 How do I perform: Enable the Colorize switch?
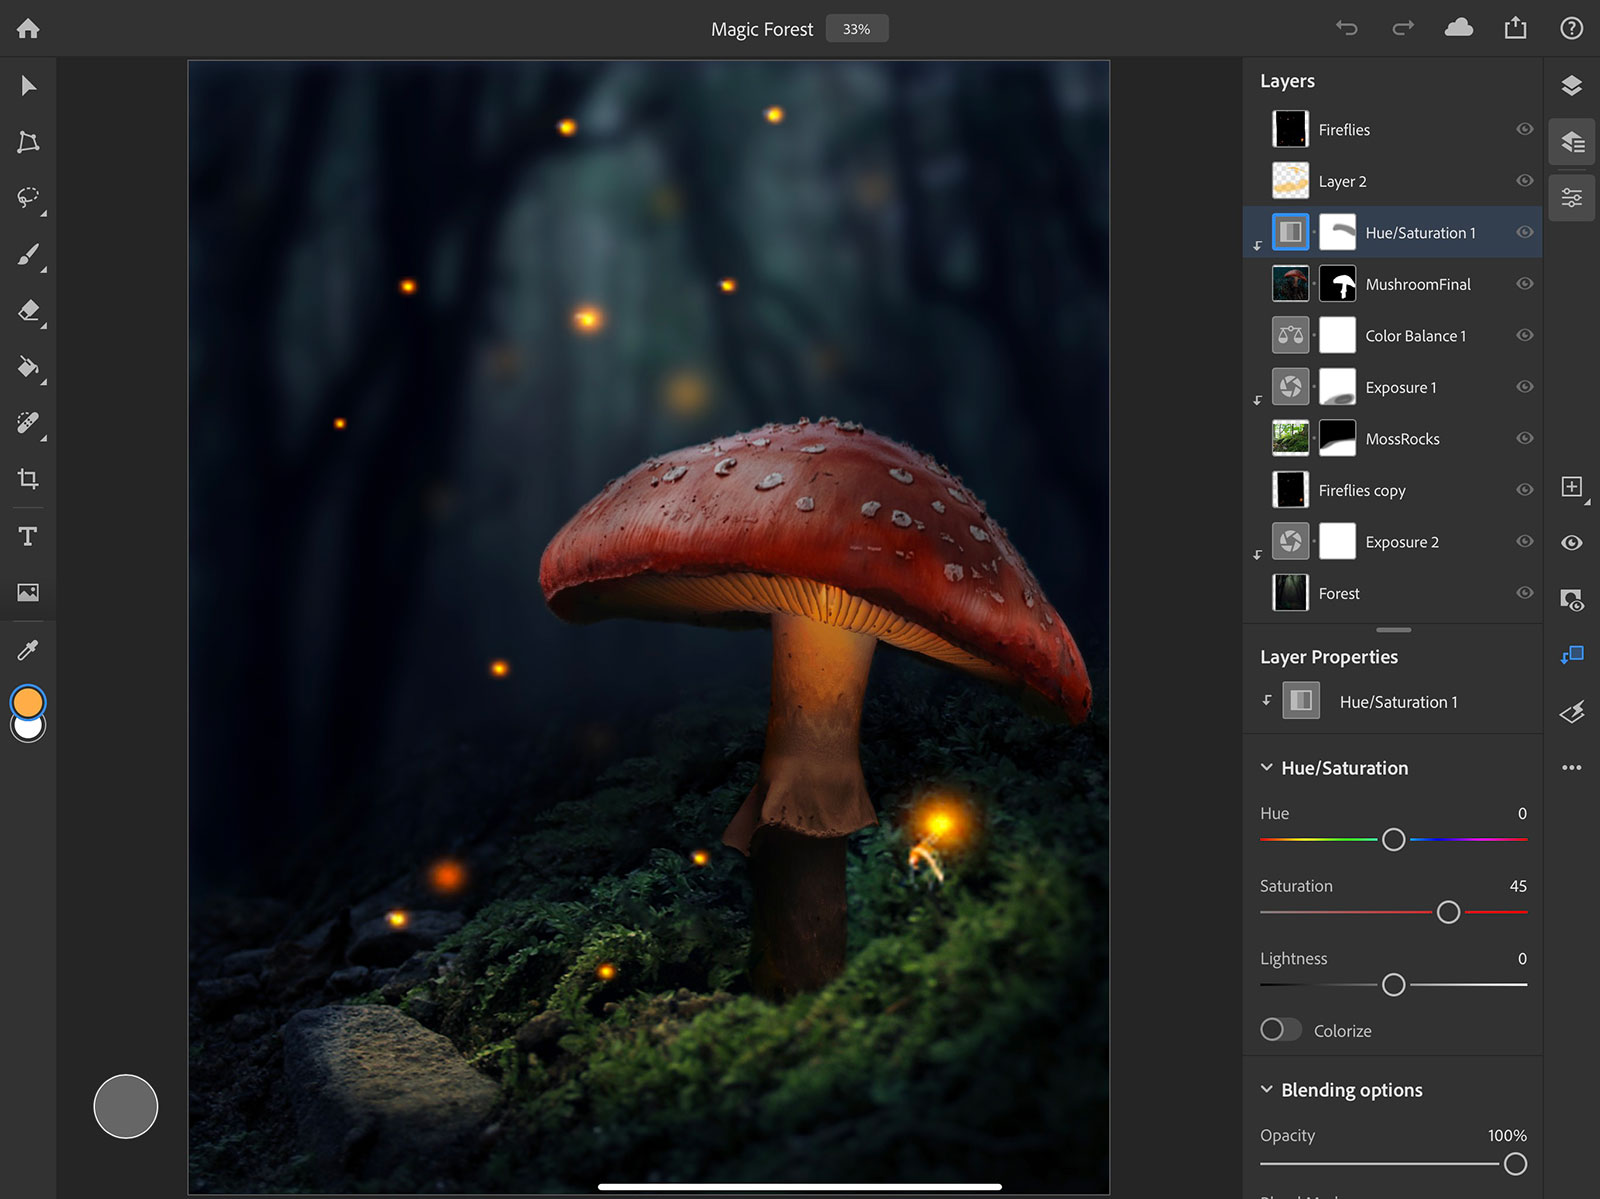1280,1030
